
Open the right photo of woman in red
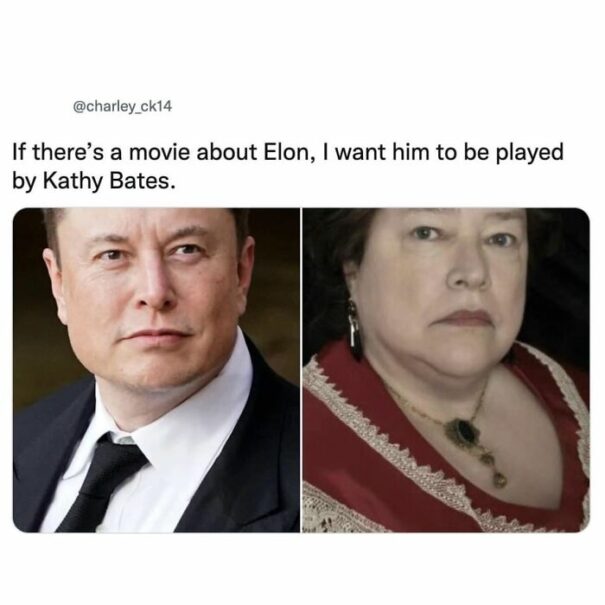[x=446, y=370]
